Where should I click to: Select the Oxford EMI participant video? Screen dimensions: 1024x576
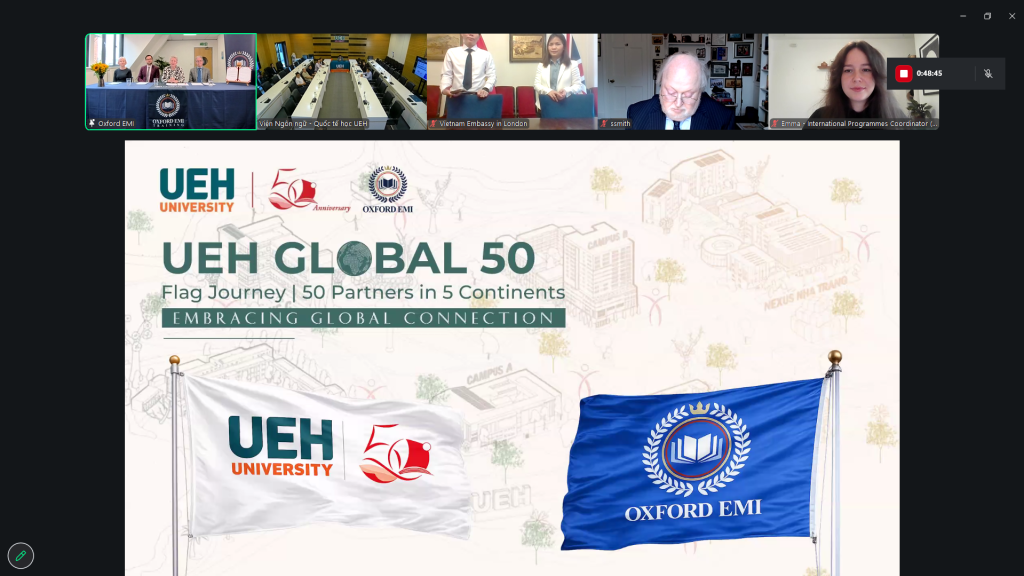click(x=170, y=80)
